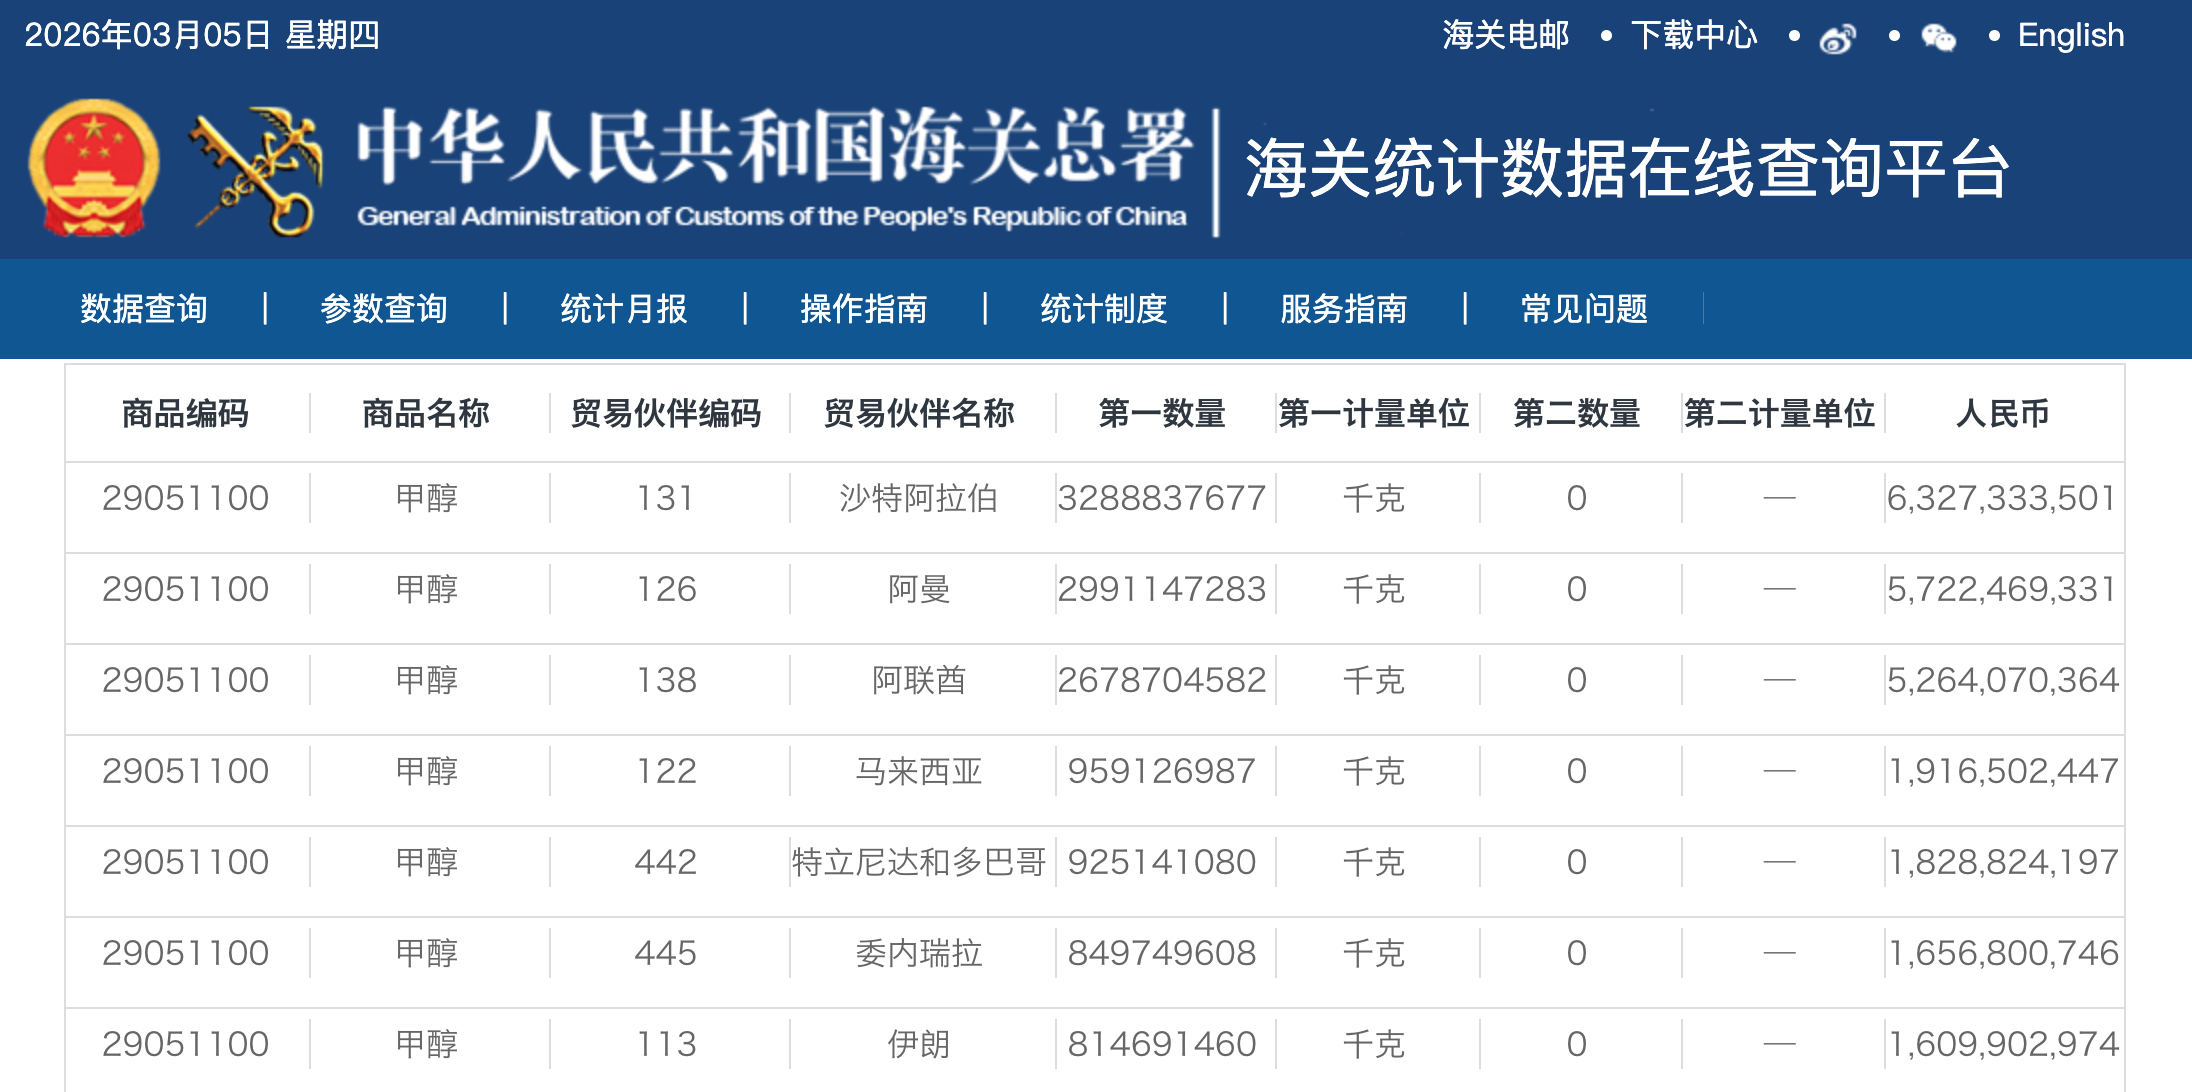Open the 服务指南 service guide
Screen dimensions: 2192x1092
pos(1344,309)
